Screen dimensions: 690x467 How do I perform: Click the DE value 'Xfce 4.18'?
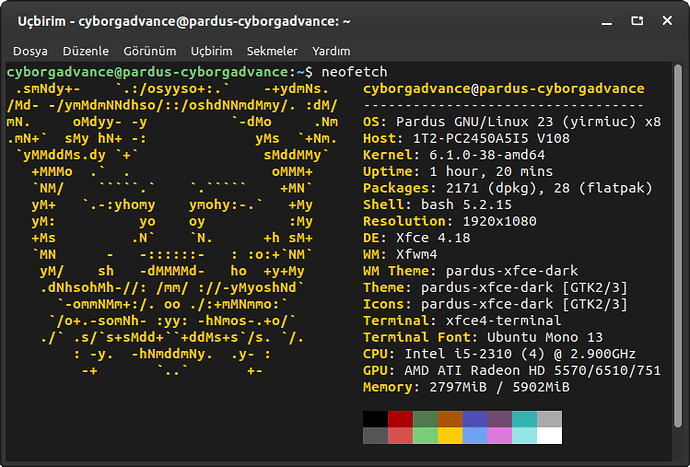tap(433, 238)
